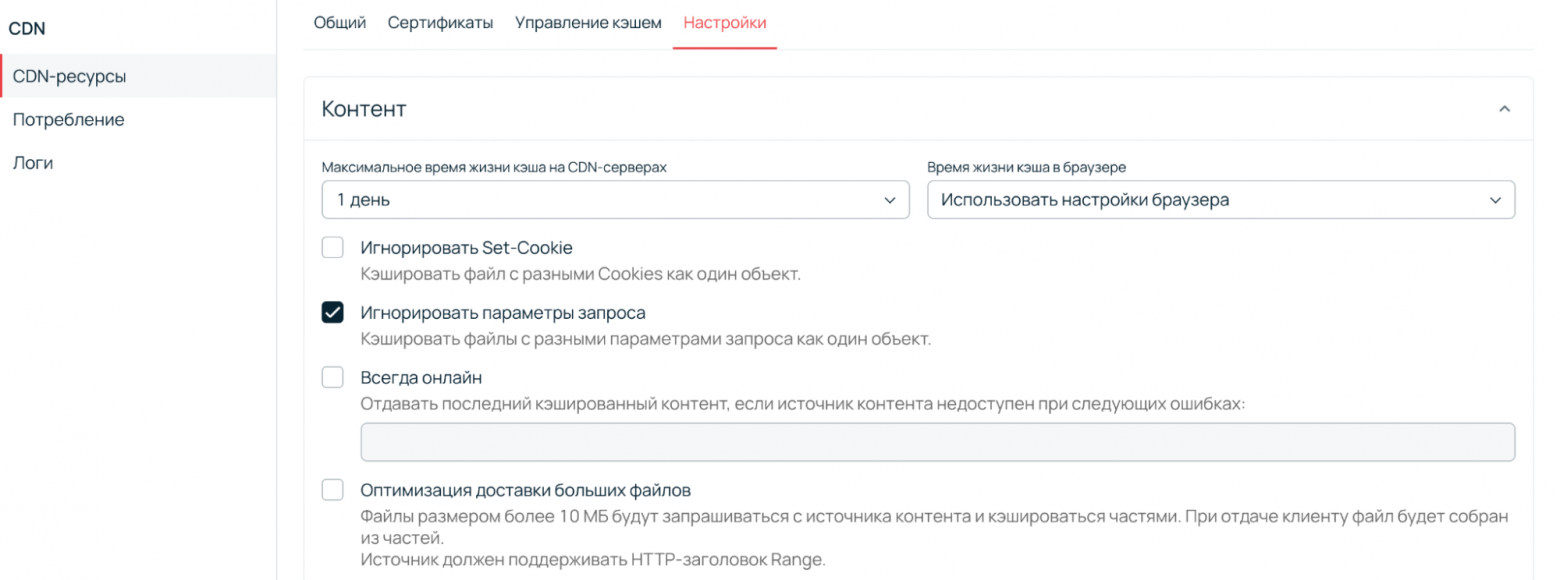Image resolution: width=1560 pixels, height=580 pixels.
Task: Enable Оптимизация доставки больших файлов
Action: point(332,489)
